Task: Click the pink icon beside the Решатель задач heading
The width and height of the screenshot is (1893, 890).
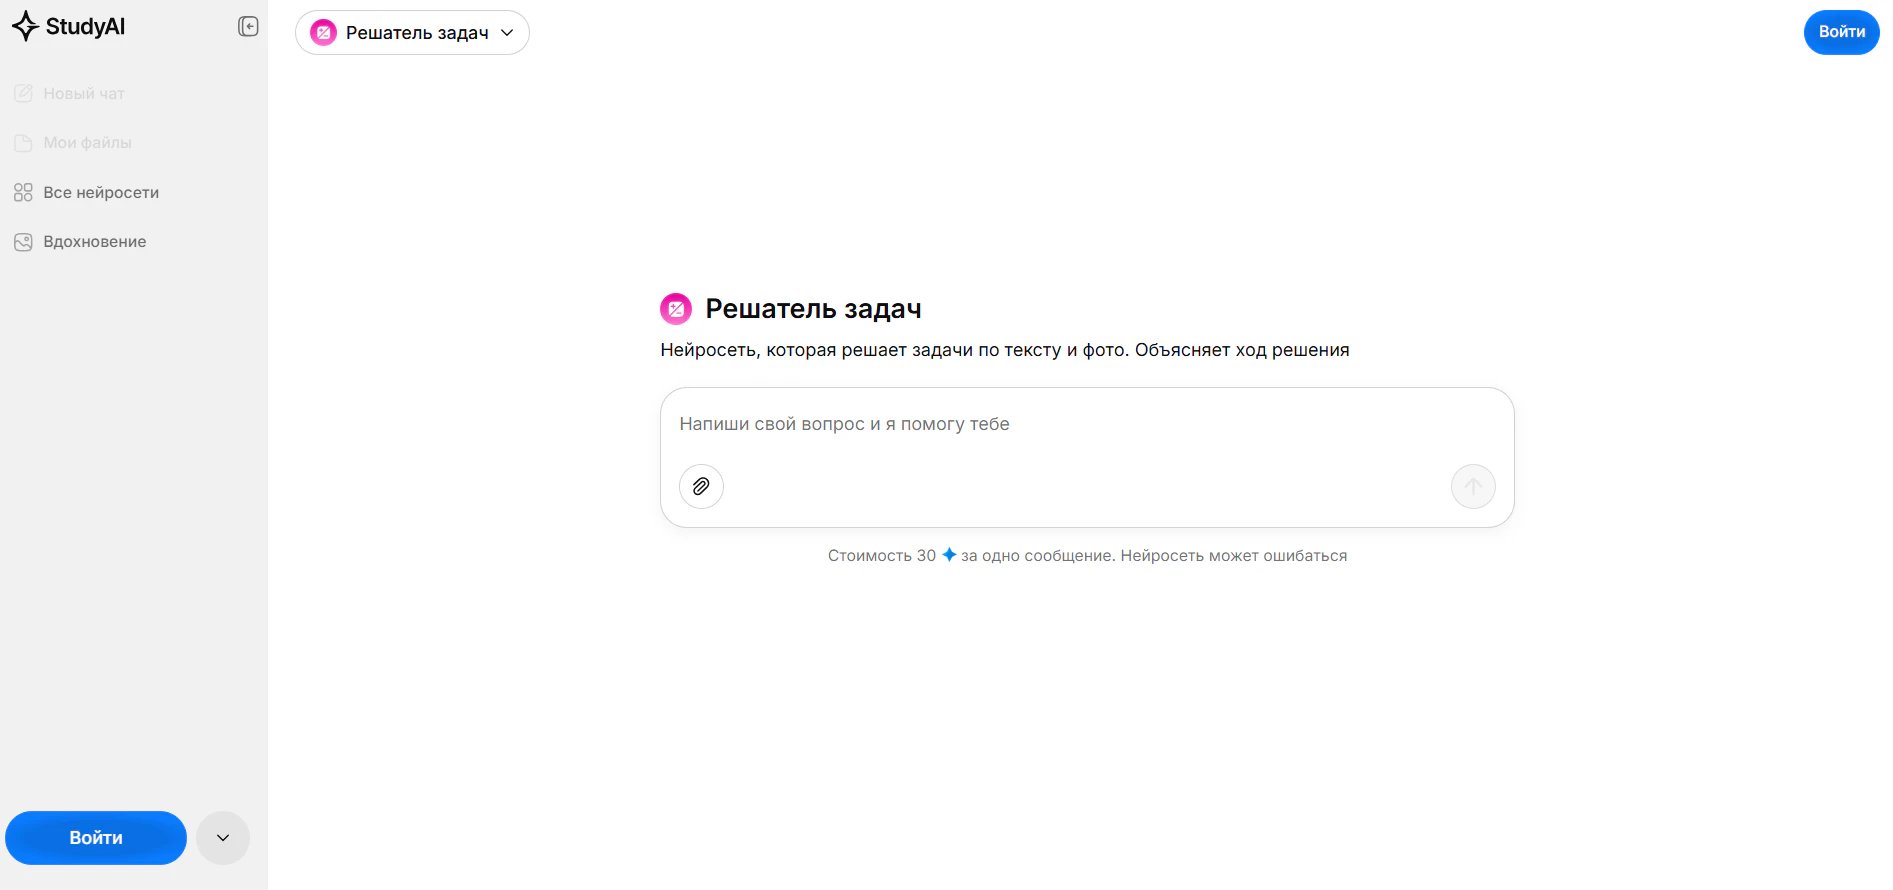Action: tap(676, 309)
